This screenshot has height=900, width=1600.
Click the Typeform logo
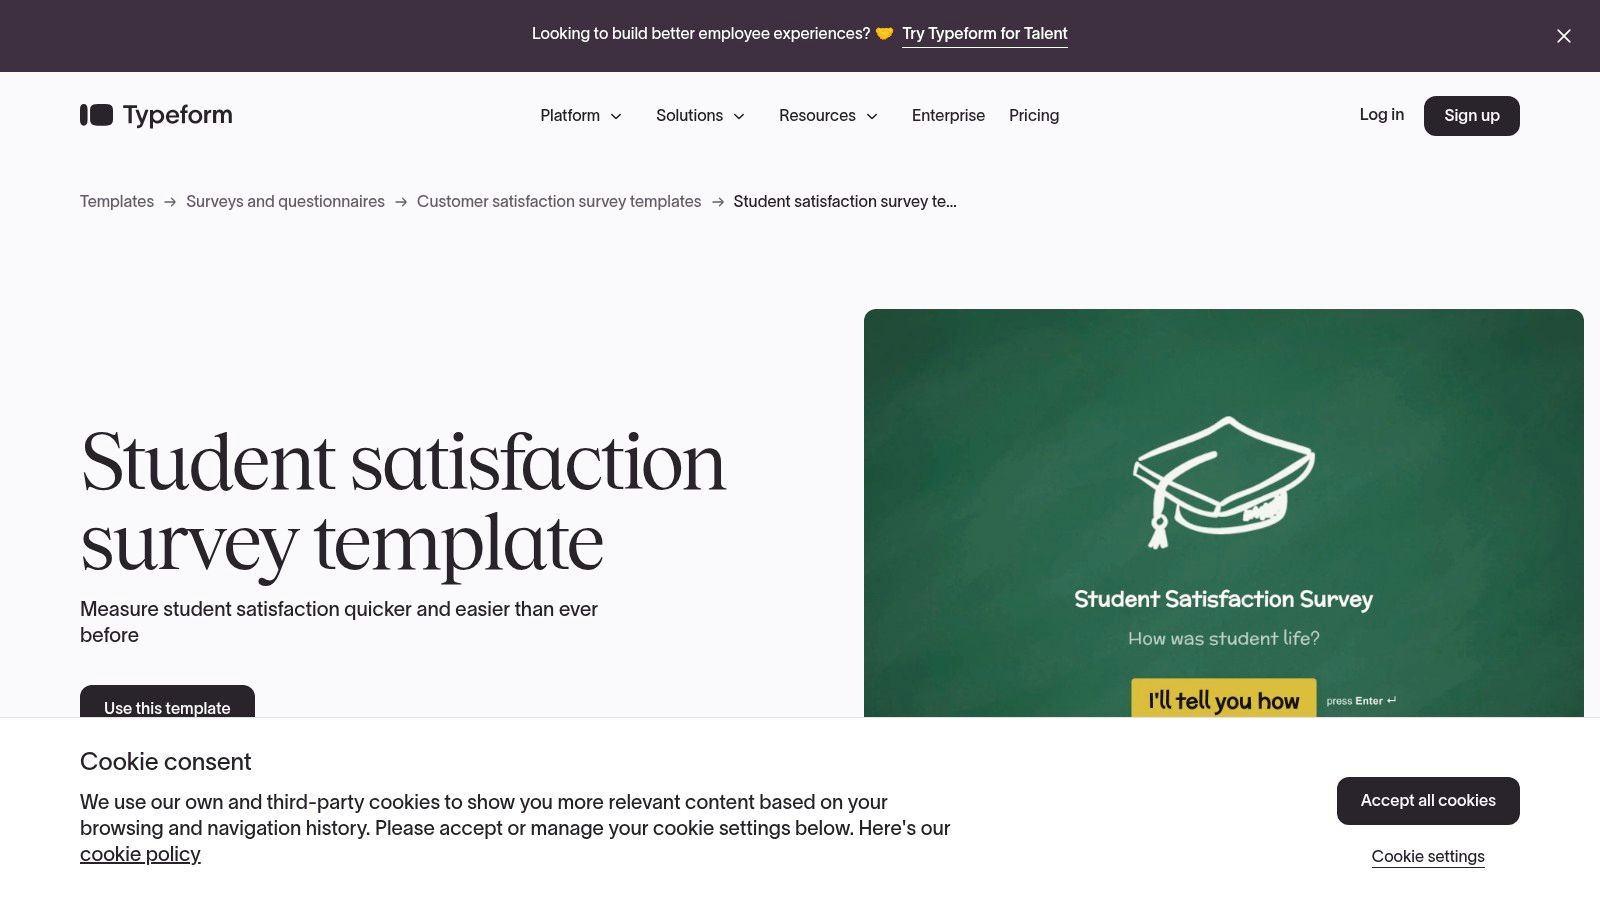155,115
